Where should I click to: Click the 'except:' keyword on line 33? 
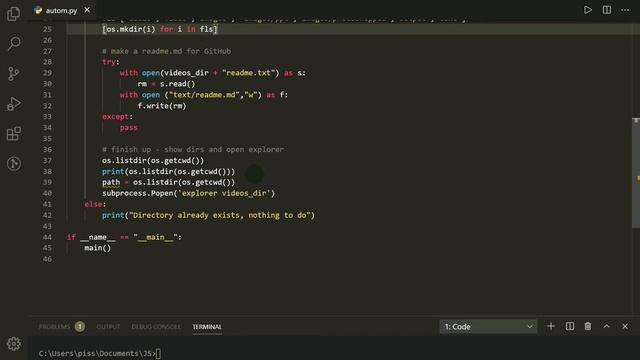[x=118, y=117]
